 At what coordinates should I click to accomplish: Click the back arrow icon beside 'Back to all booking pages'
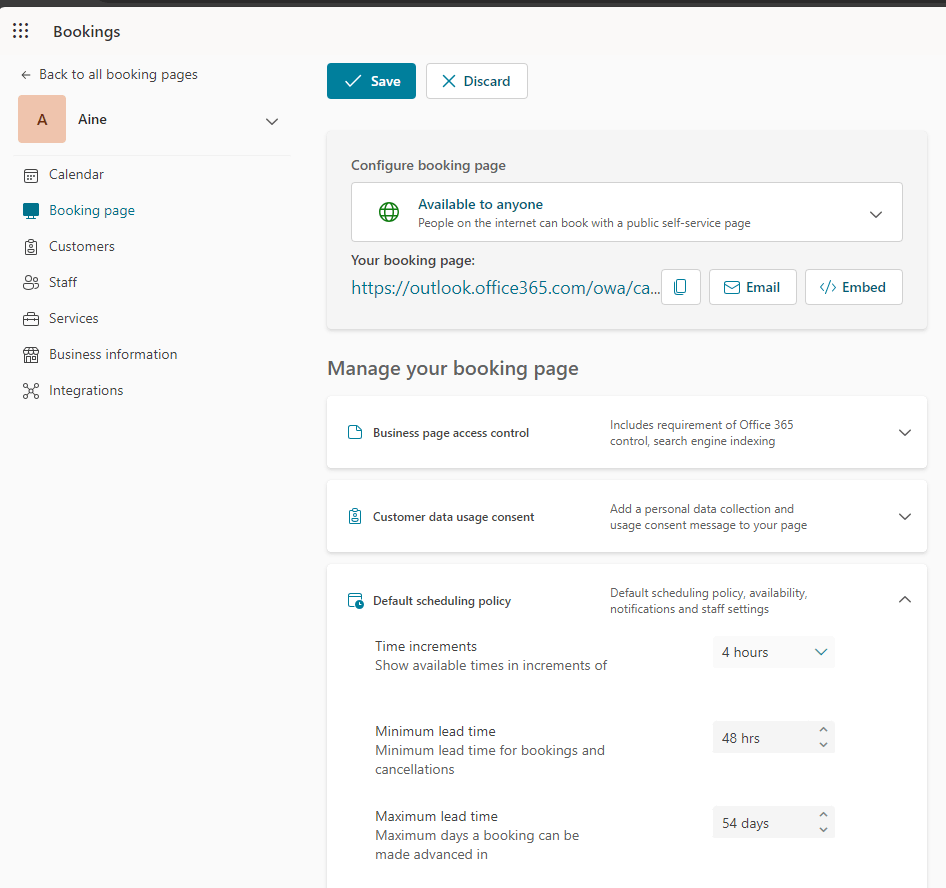point(25,75)
